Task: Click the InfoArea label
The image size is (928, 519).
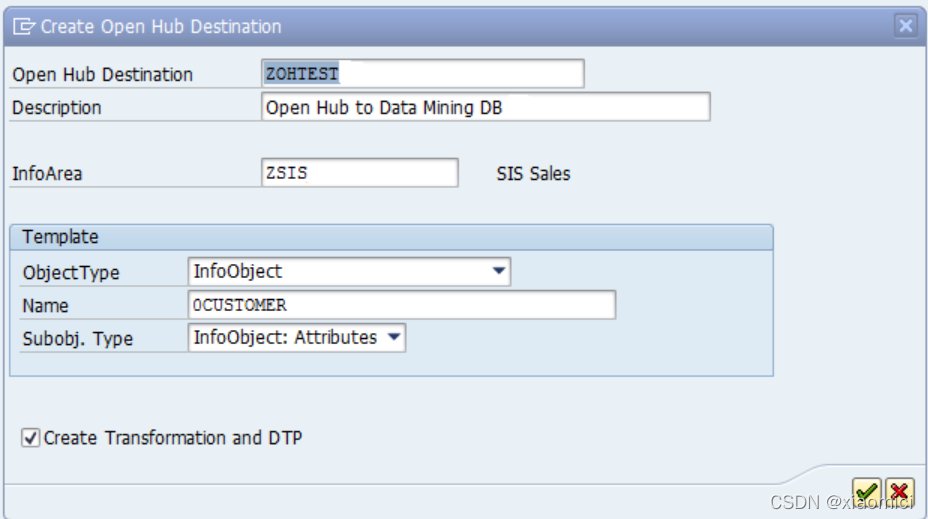Action: click(47, 174)
